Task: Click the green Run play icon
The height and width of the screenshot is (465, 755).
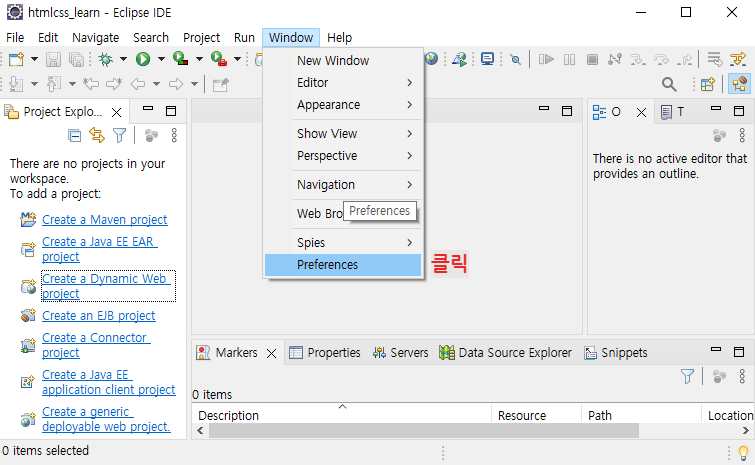Action: pos(143,59)
